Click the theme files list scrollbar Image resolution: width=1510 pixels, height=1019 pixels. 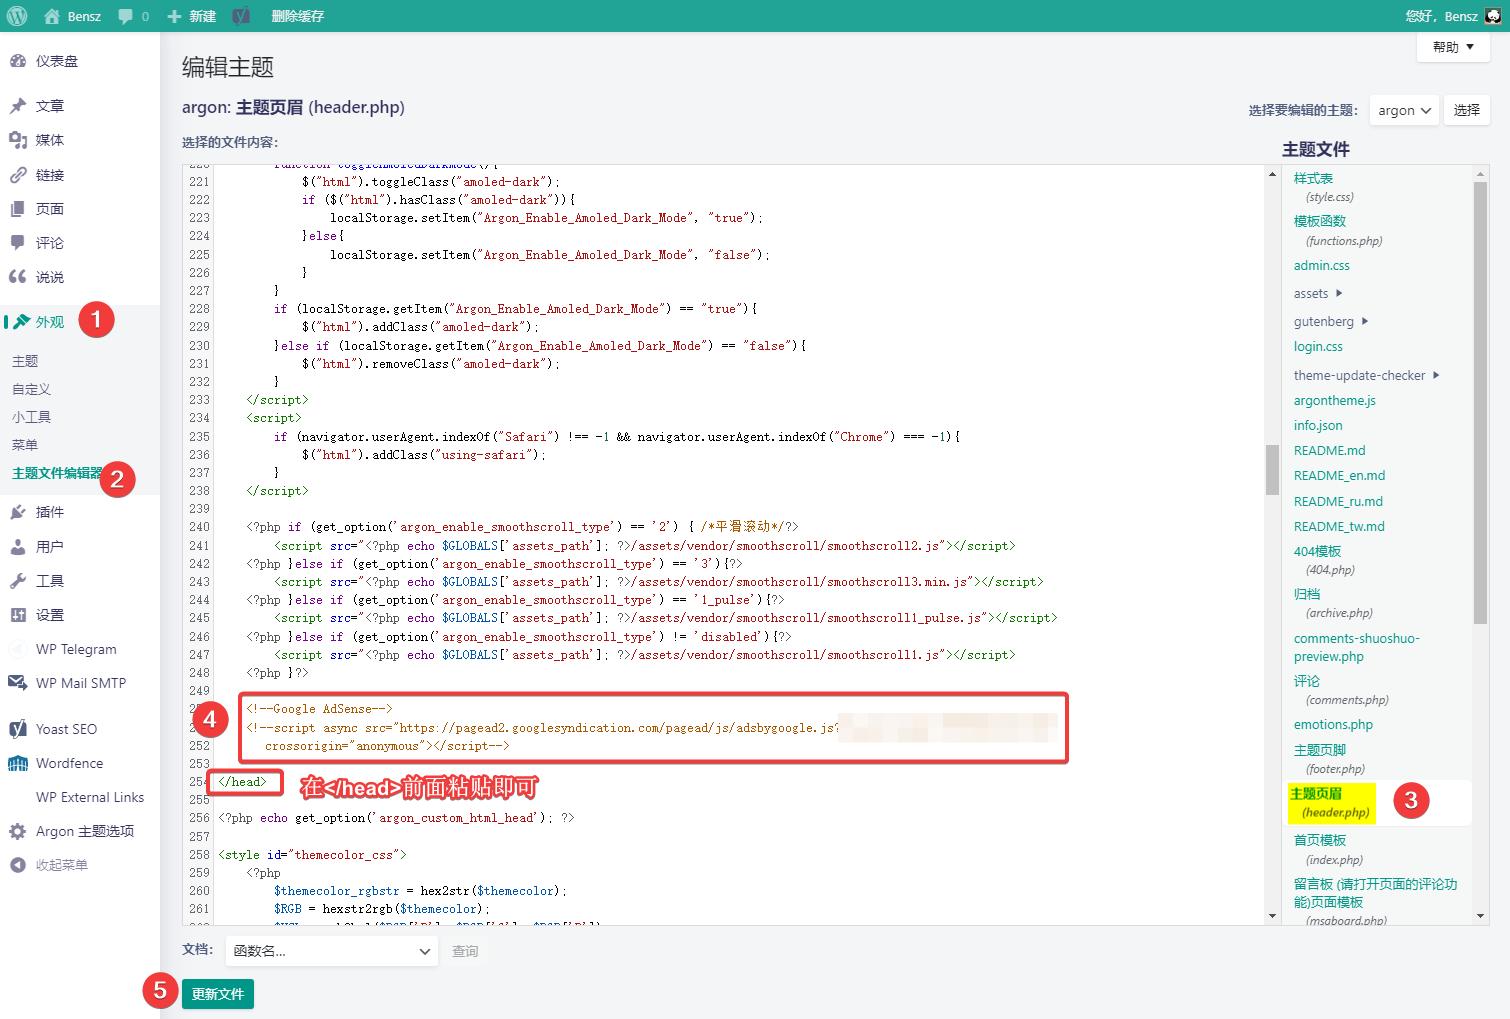(x=1481, y=403)
